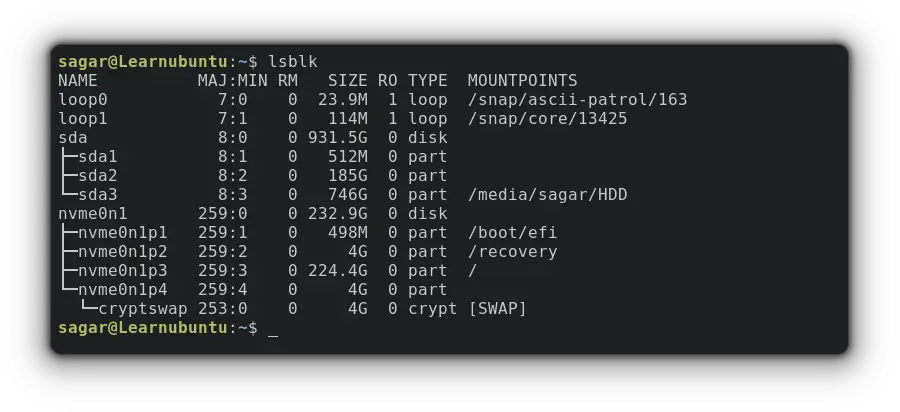The width and height of the screenshot is (900, 412).
Task: Click the MOUNTPOINTS column header
Action: coord(522,80)
